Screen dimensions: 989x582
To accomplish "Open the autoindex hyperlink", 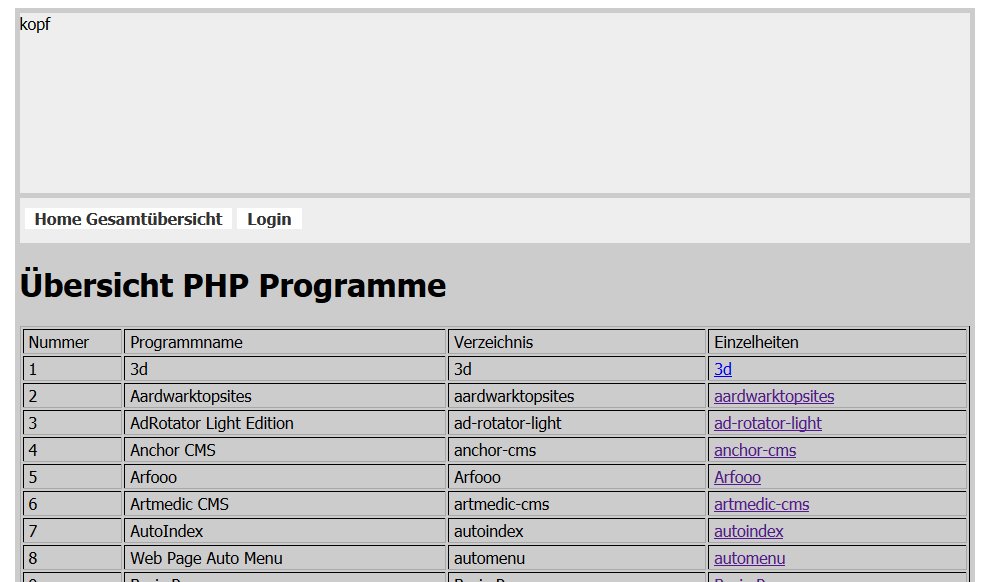I will click(748, 531).
